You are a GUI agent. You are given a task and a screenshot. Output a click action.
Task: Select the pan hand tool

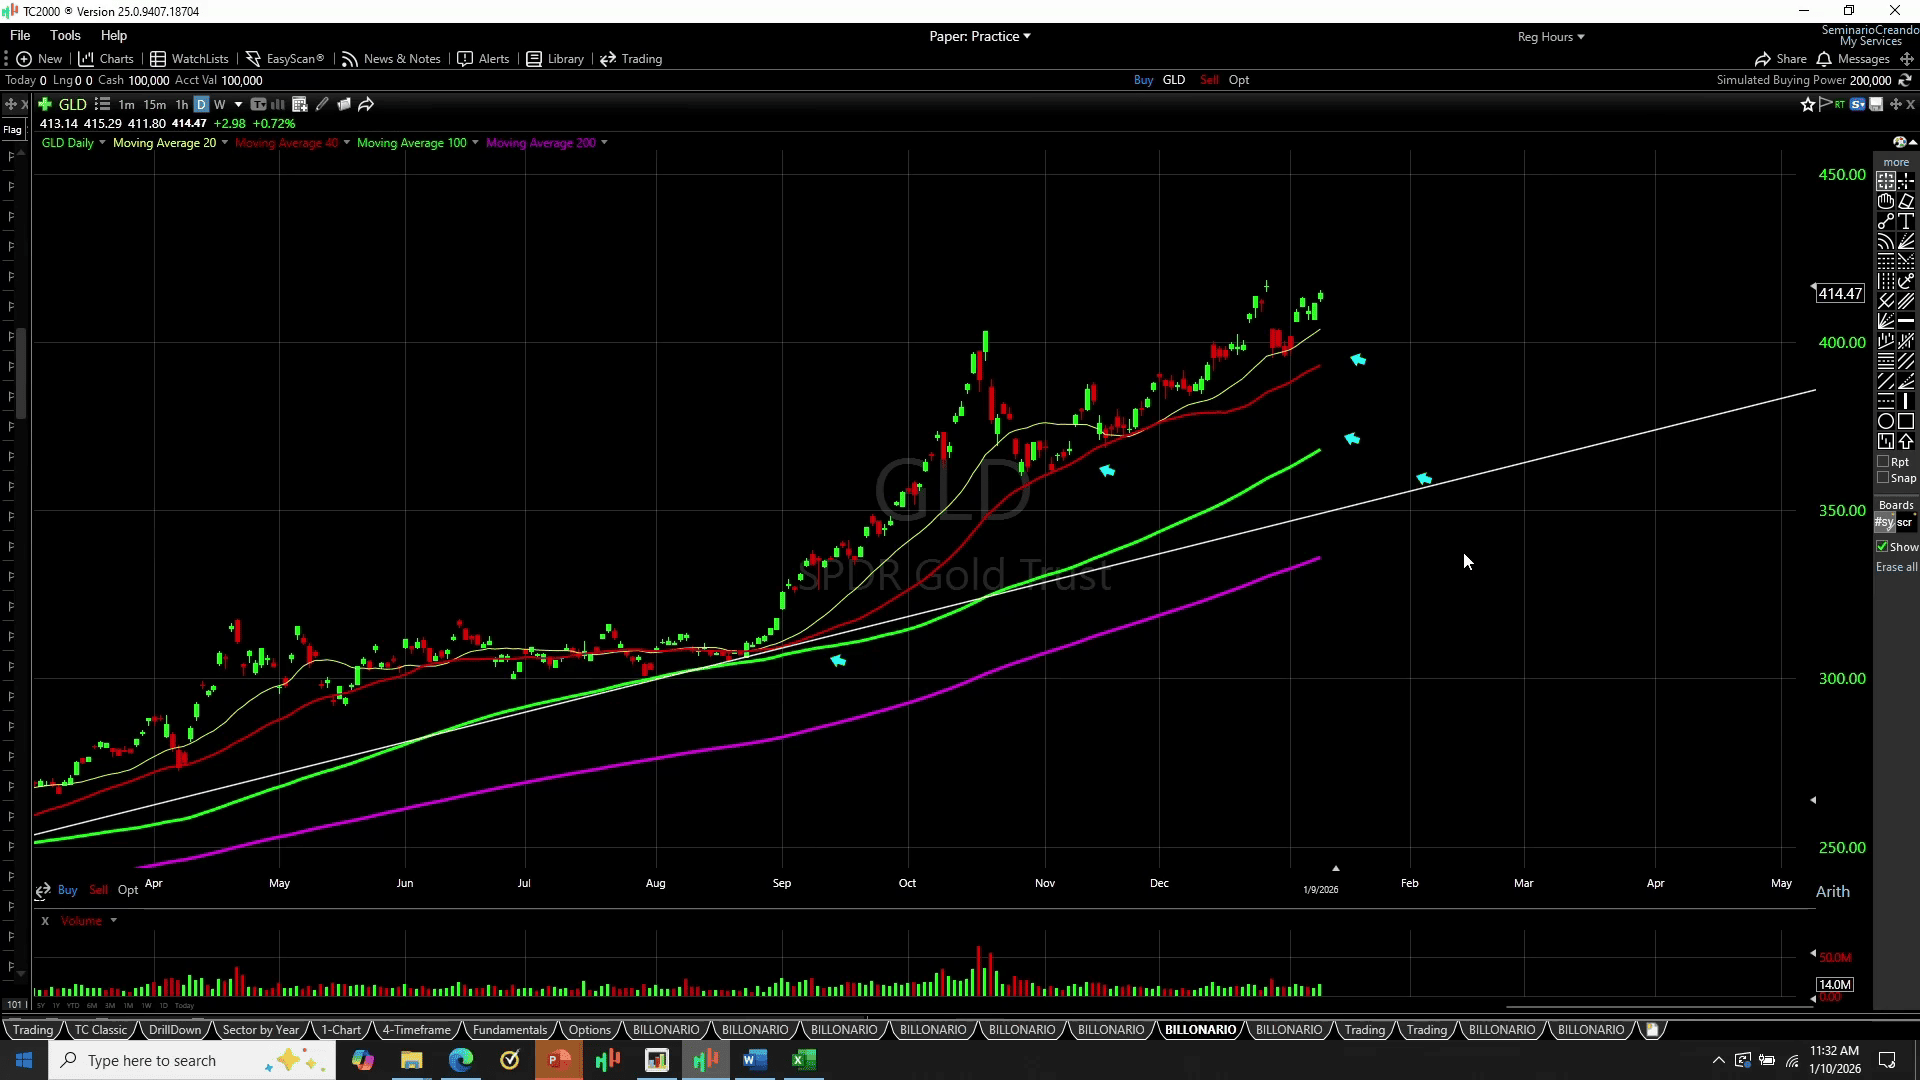[x=1886, y=201]
